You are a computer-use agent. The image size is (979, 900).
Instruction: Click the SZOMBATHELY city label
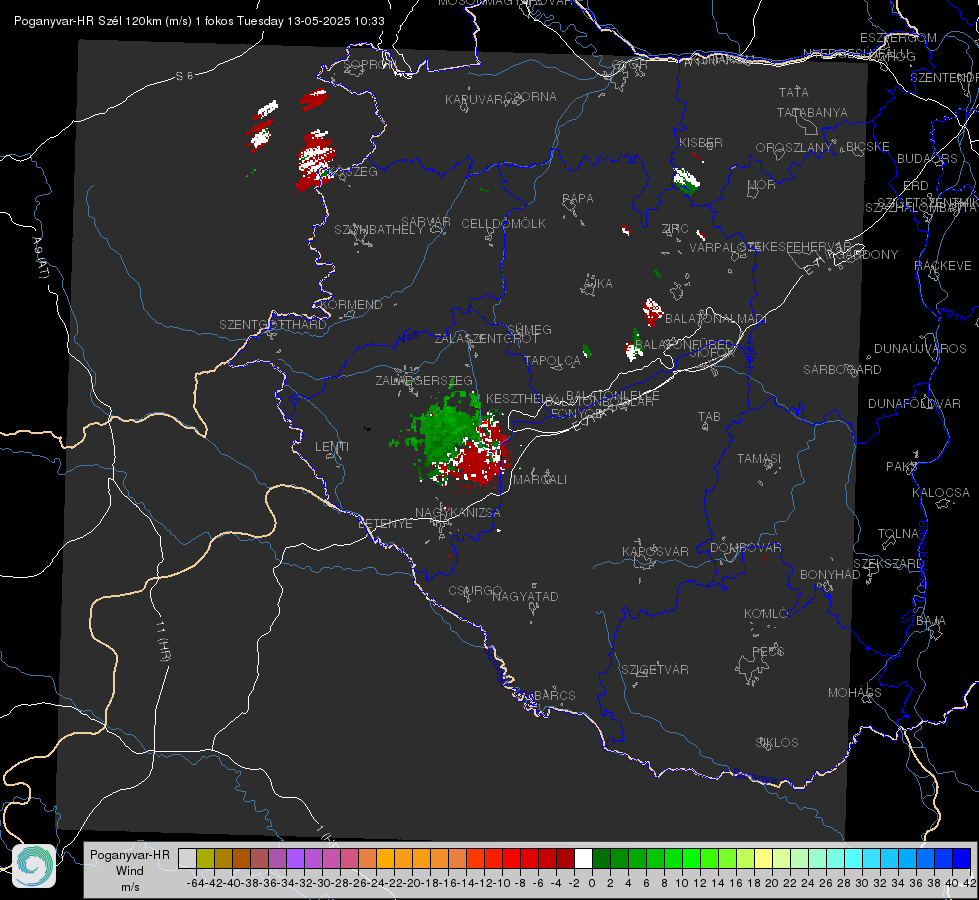click(379, 230)
